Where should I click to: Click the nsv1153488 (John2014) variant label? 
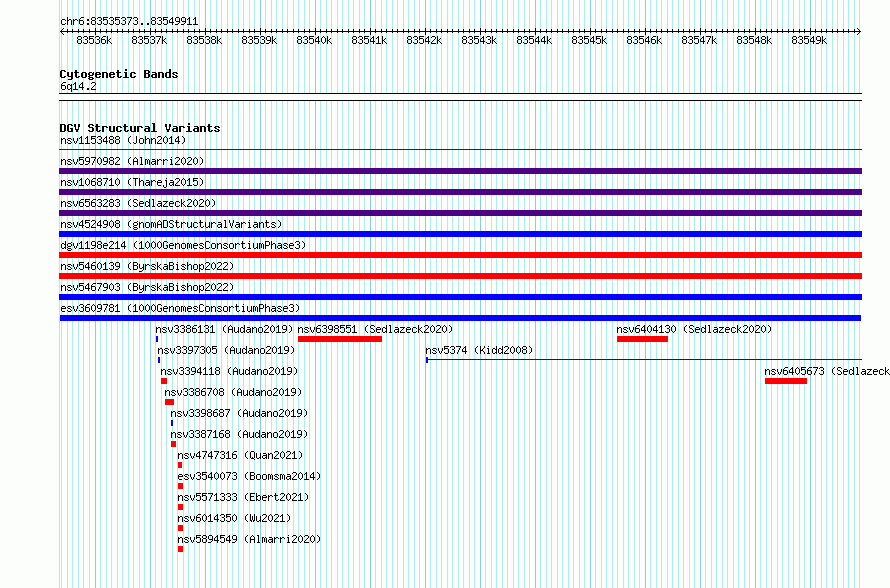click(x=123, y=140)
